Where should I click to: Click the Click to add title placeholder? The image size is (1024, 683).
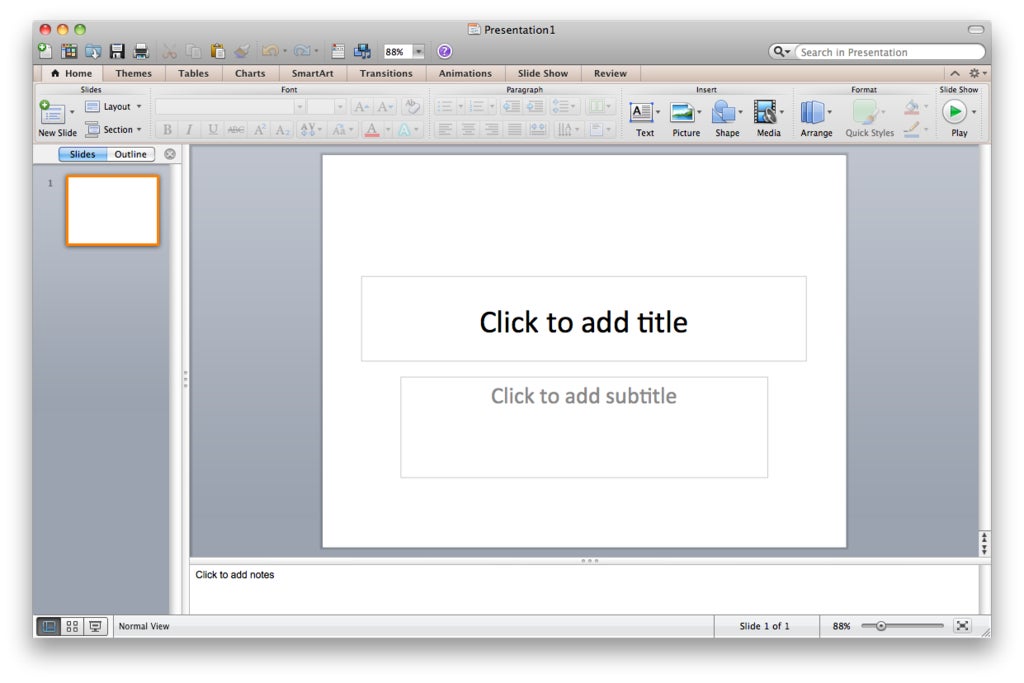(x=583, y=322)
